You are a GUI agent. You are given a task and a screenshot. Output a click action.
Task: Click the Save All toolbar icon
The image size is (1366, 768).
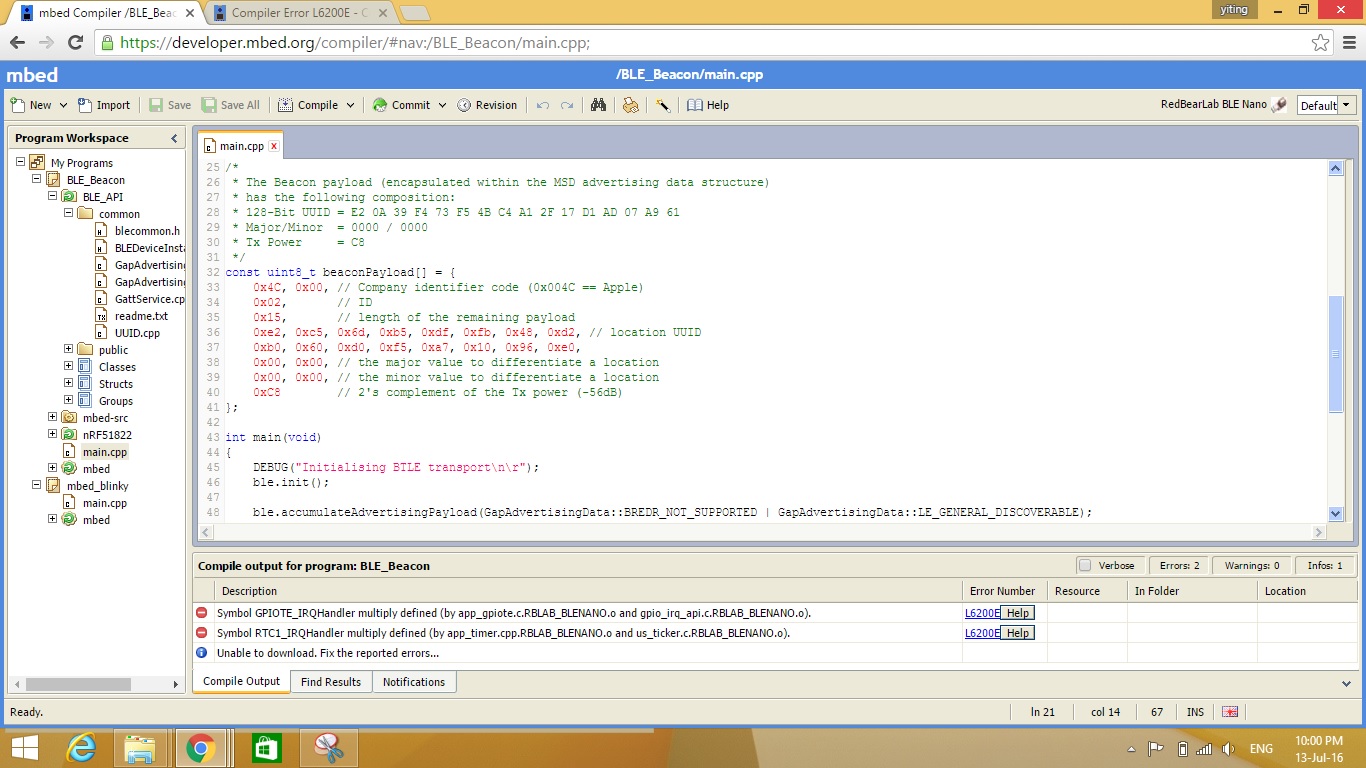(209, 105)
